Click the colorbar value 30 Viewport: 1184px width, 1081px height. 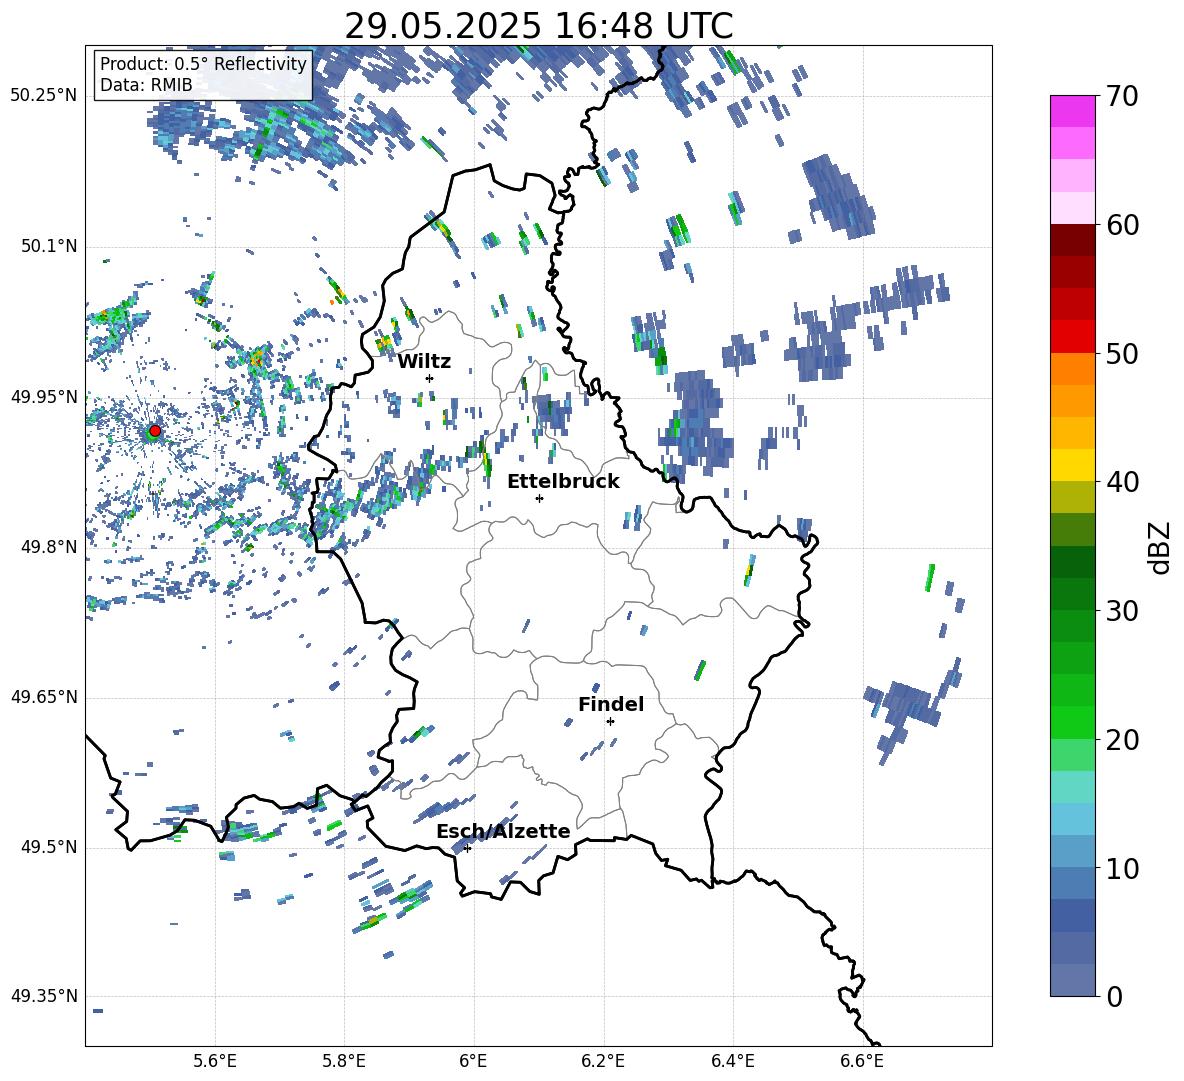(1122, 611)
